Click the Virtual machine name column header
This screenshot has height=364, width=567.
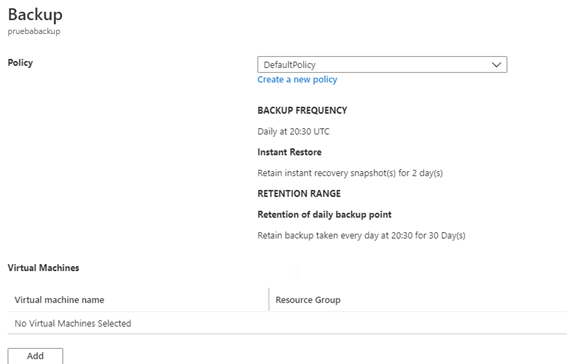pyautogui.click(x=59, y=300)
